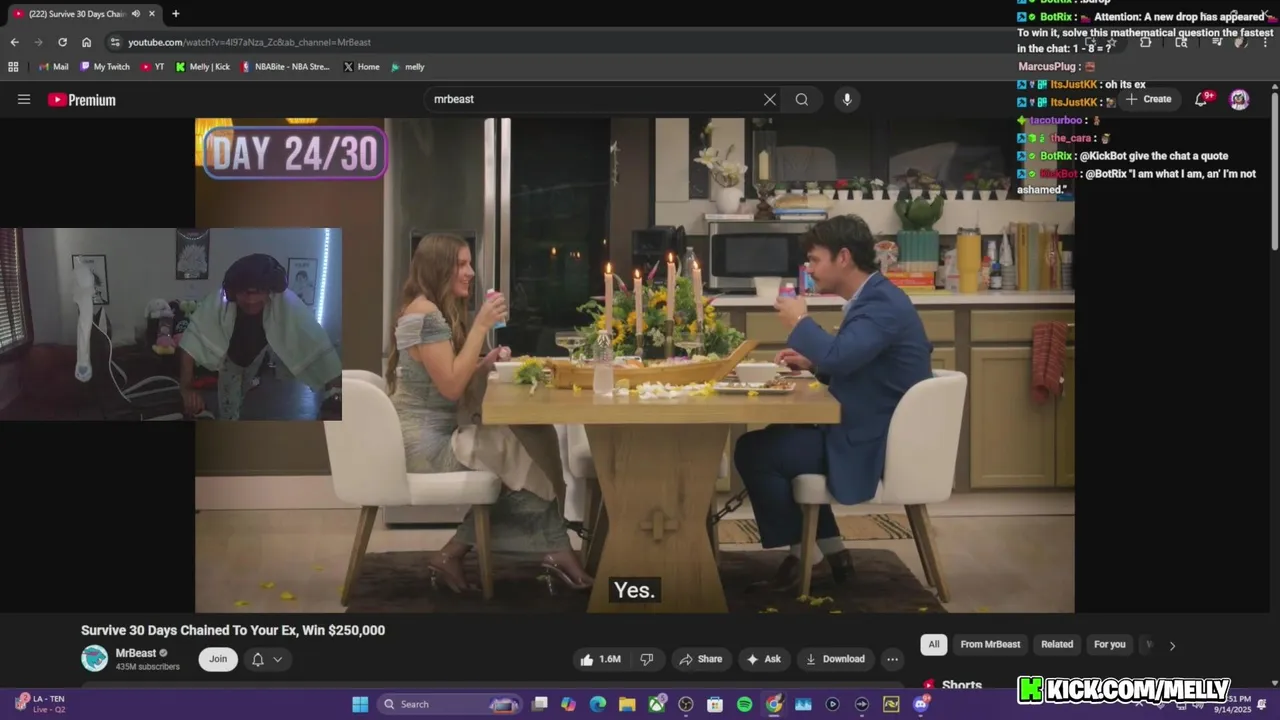1280x720 pixels.
Task: Join the MrBeast channel membership
Action: click(218, 659)
